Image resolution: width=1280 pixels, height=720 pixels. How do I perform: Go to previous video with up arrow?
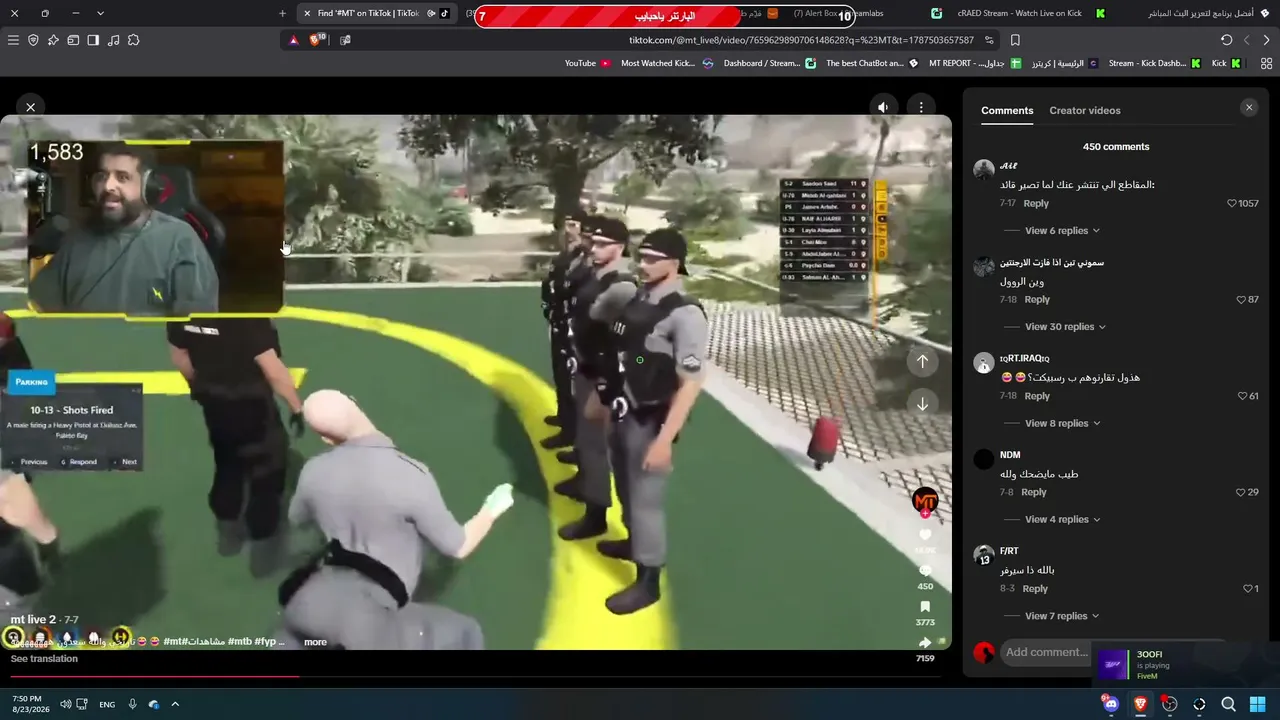pyautogui.click(x=922, y=361)
